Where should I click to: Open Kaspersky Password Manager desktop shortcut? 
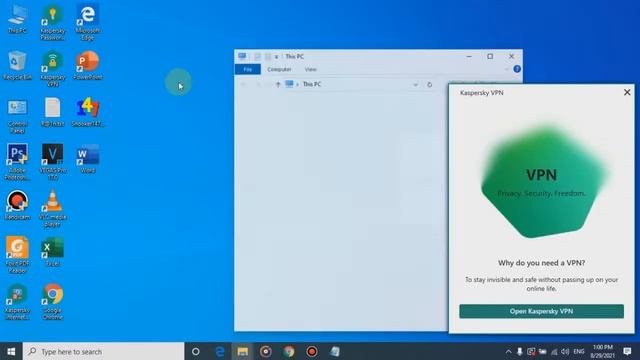click(x=53, y=22)
